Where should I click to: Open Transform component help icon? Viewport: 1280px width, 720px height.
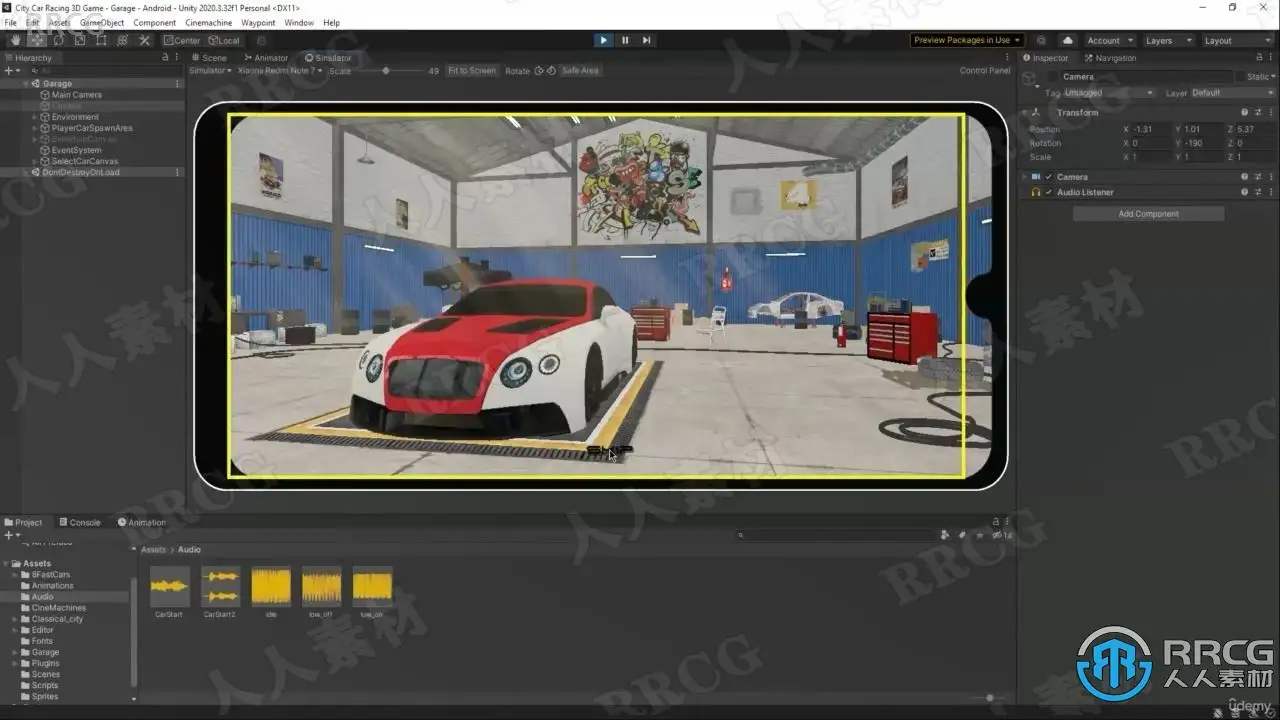(1244, 113)
